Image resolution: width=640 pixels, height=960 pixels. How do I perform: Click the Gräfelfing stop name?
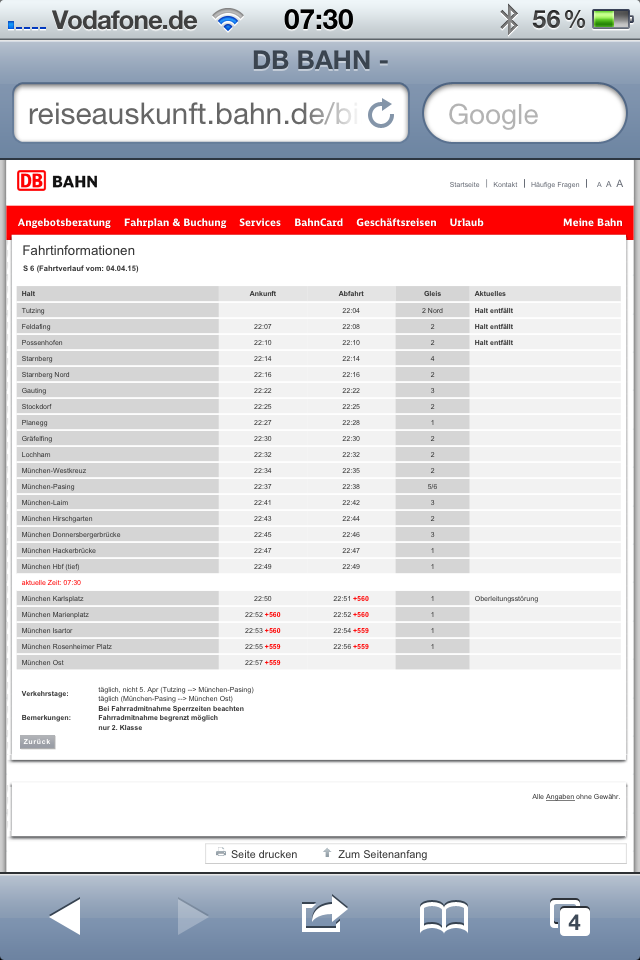coord(37,438)
